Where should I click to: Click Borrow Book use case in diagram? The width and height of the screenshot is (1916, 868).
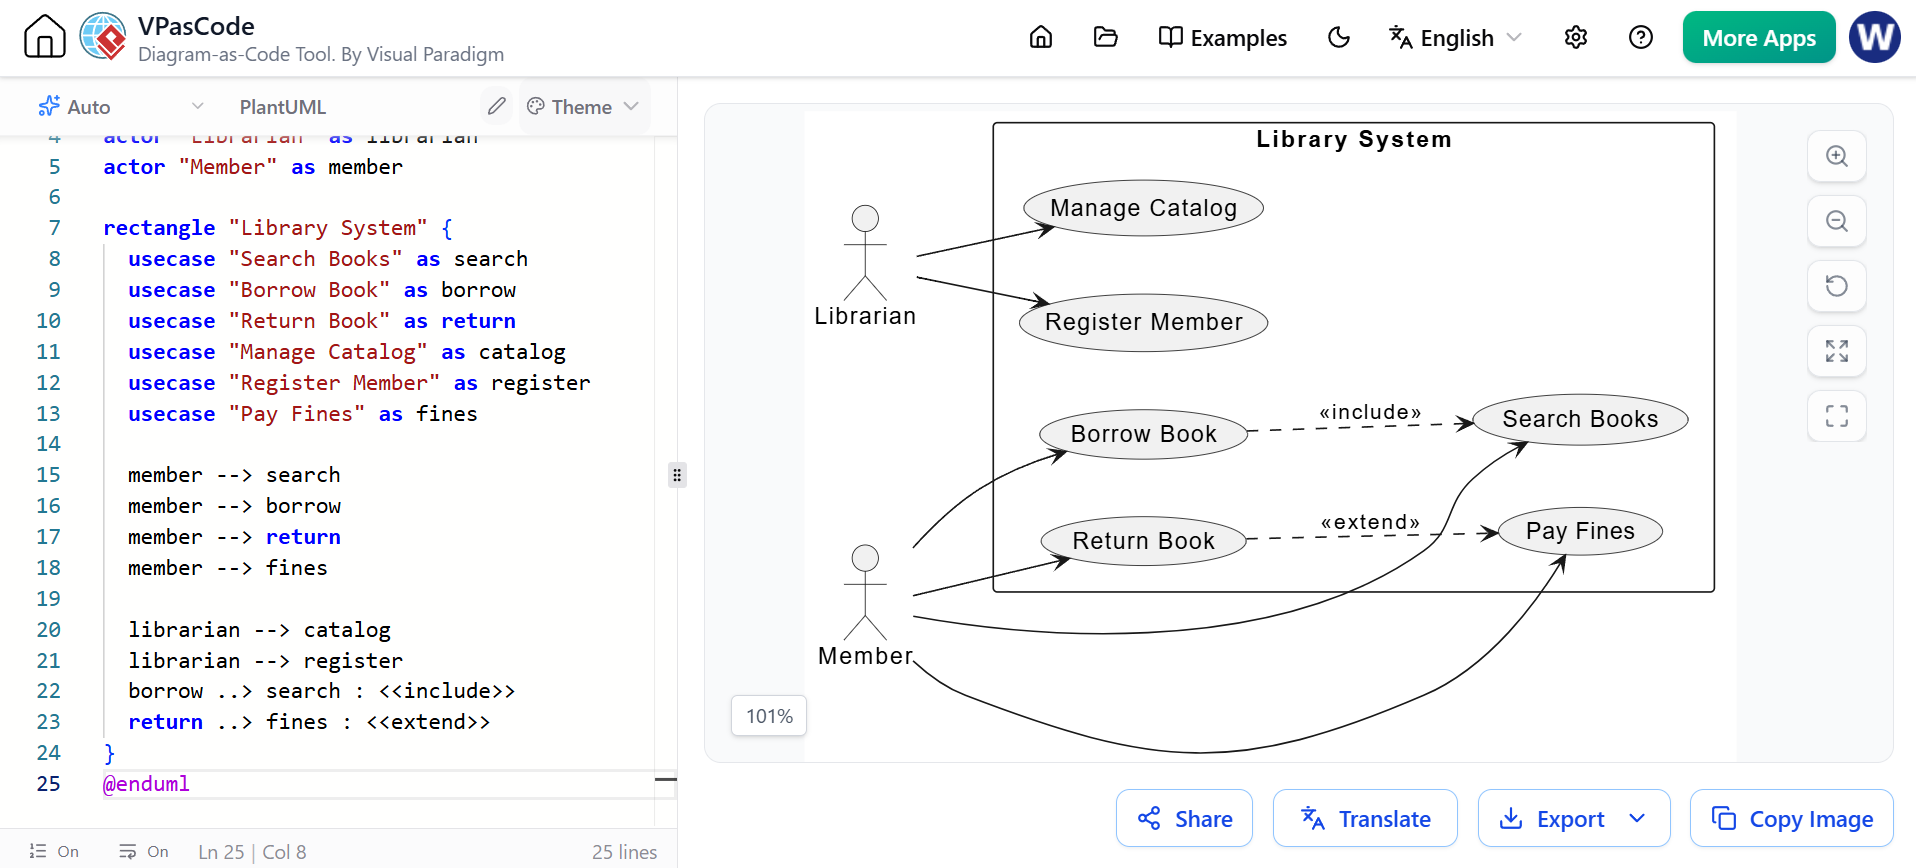tap(1143, 434)
